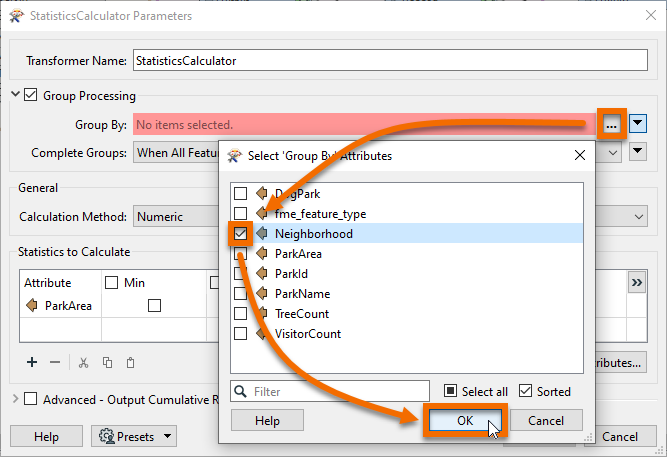
Task: Click the double-arrow expand columns icon
Action: (x=636, y=283)
